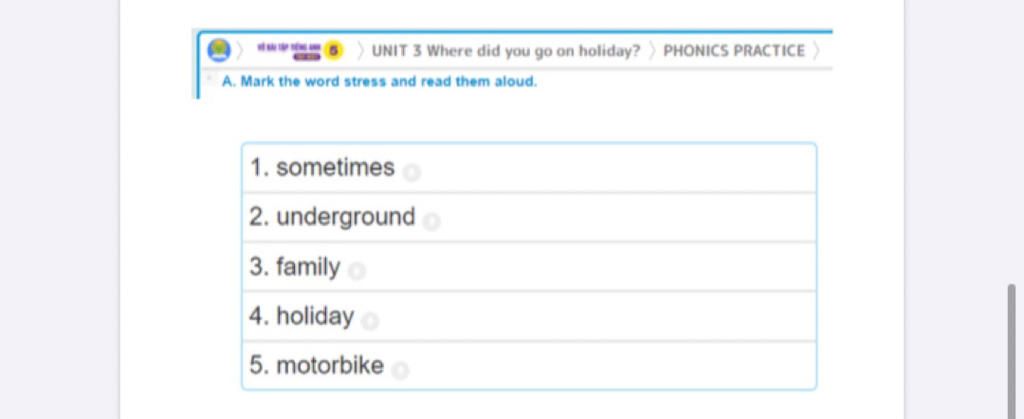Click the Mark the word stress instruction
Viewport: 1024px width, 419px height.
[x=379, y=82]
